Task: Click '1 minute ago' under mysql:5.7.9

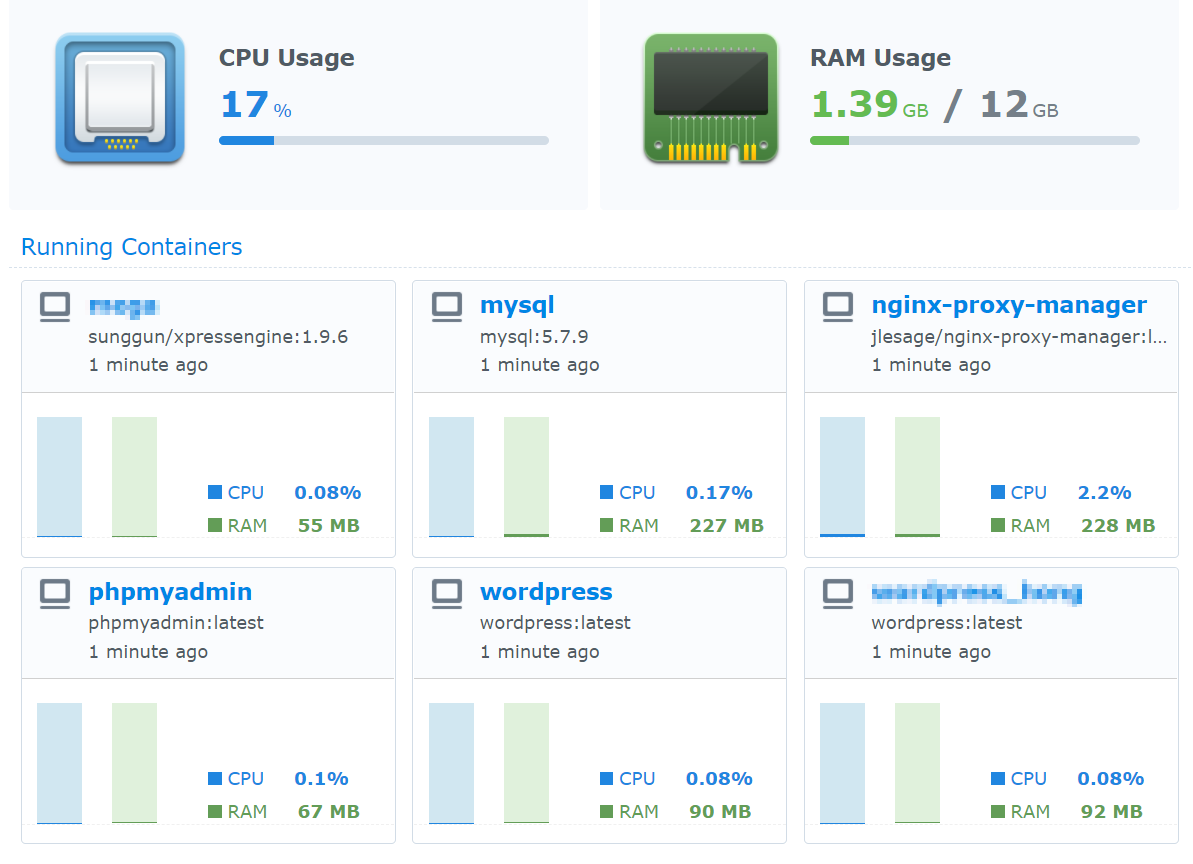Action: (539, 365)
